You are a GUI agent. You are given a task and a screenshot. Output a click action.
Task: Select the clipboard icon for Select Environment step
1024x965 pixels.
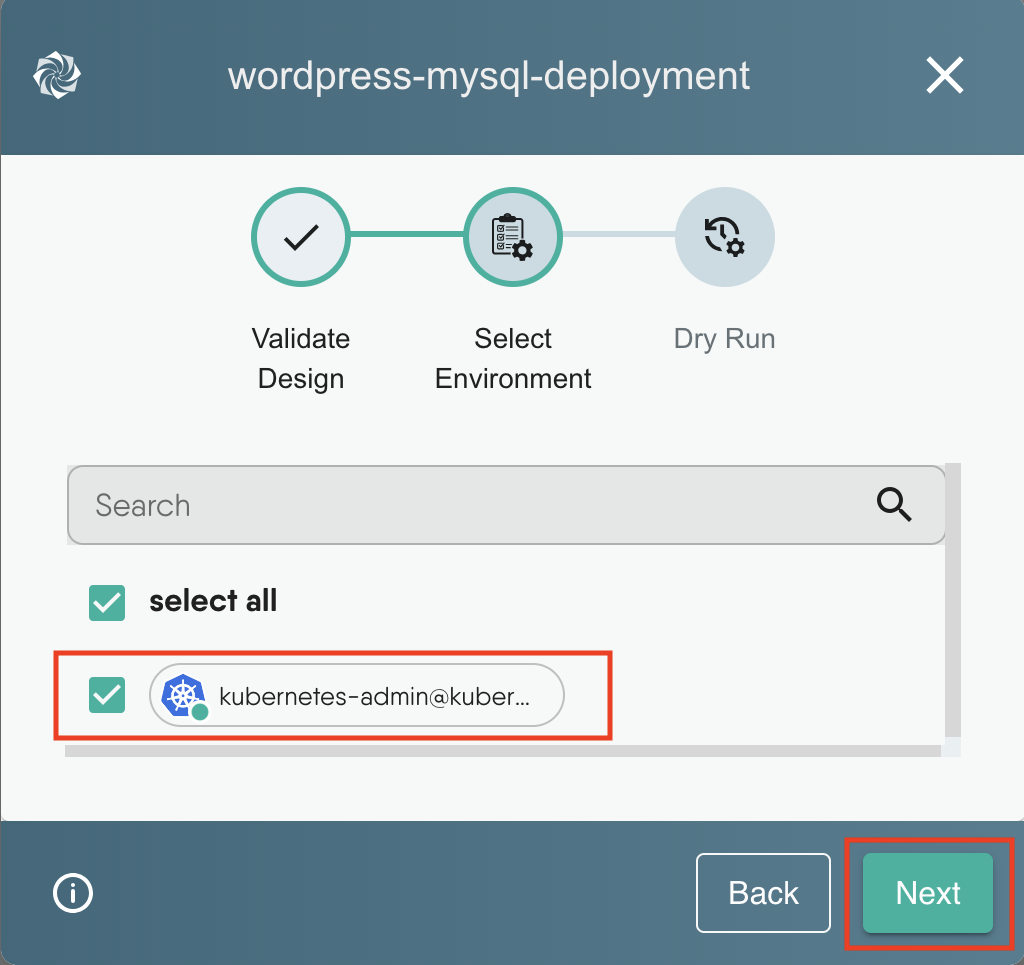pyautogui.click(x=512, y=237)
